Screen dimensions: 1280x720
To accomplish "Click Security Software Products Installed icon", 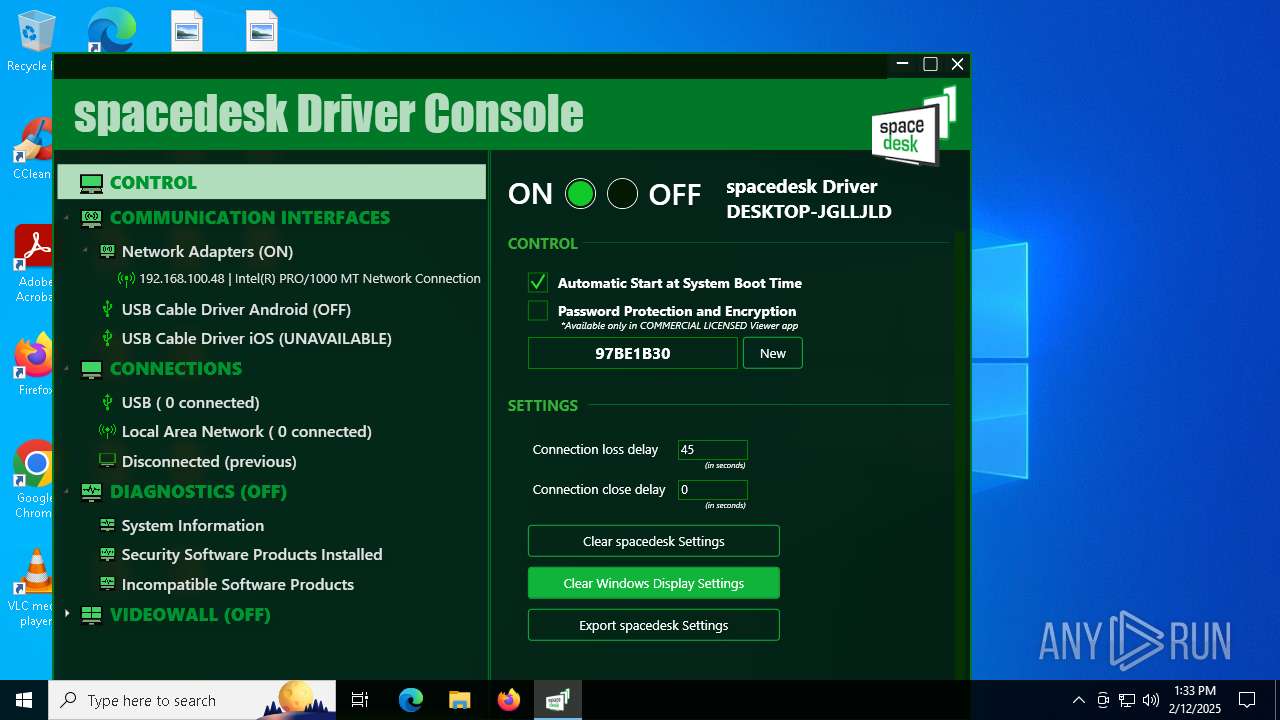I will pos(107,554).
